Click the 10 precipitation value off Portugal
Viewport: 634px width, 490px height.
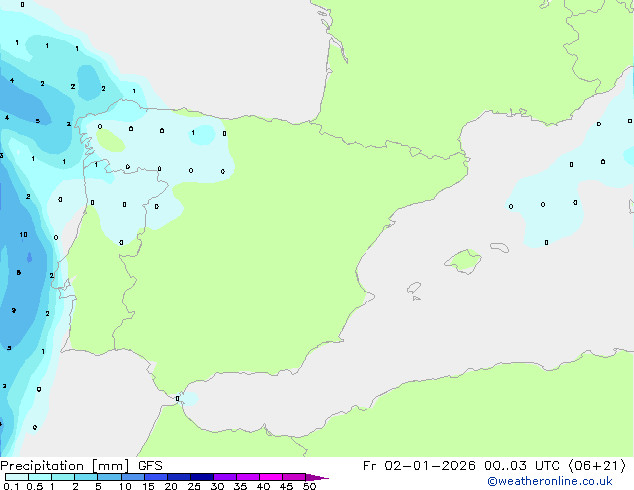tap(23, 234)
